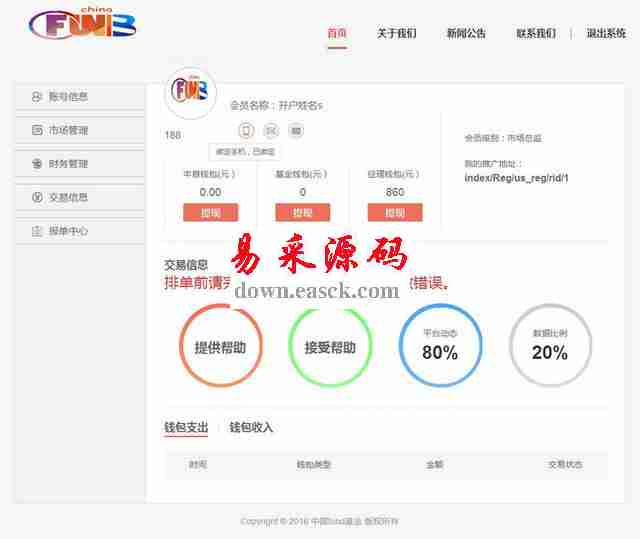Click the round FWB member avatar
This screenshot has width=640, height=539.
click(190, 92)
